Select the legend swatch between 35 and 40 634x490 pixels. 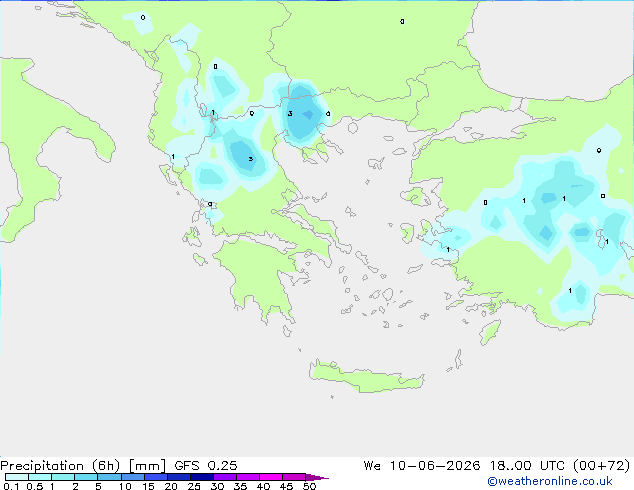(x=248, y=477)
